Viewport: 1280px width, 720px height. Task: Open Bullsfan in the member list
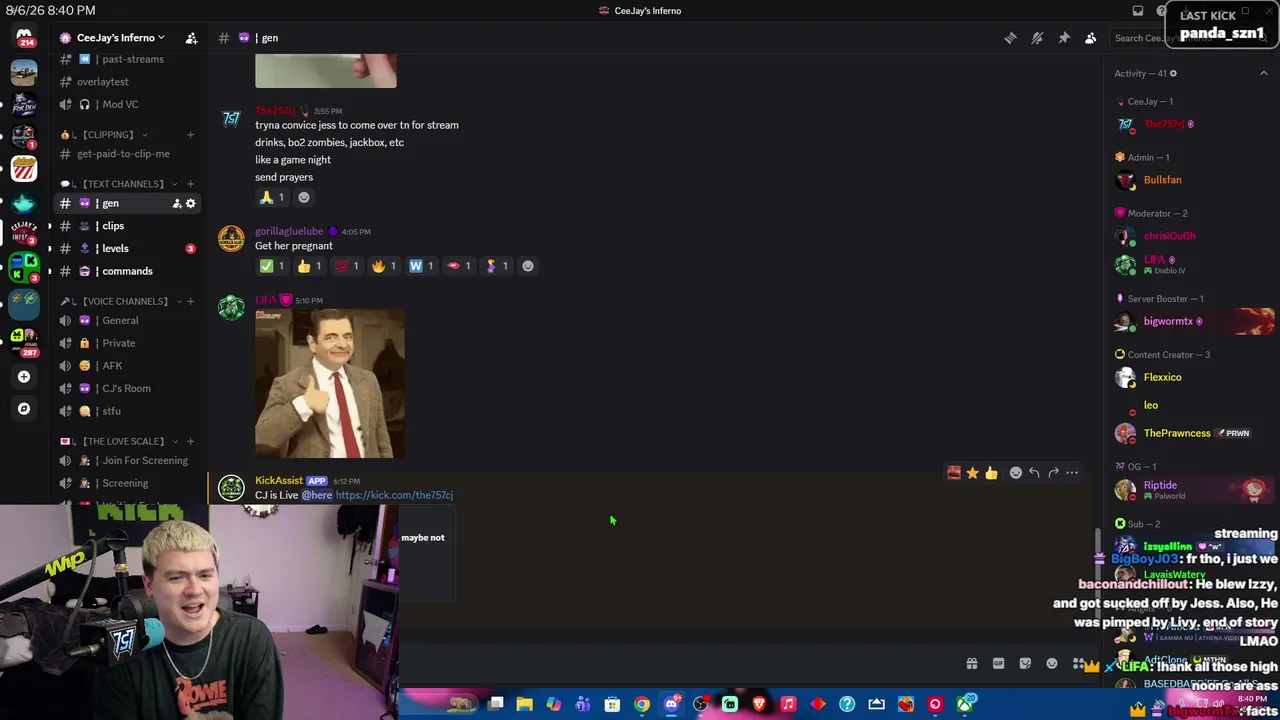pos(1162,180)
